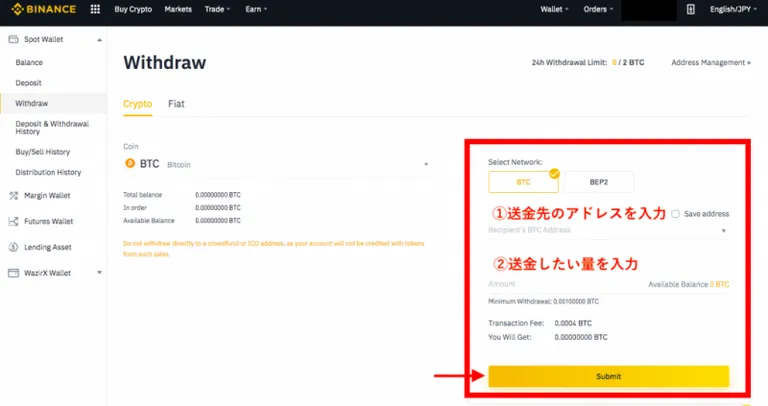
Task: Open the Trade dropdown menu
Action: [x=217, y=9]
